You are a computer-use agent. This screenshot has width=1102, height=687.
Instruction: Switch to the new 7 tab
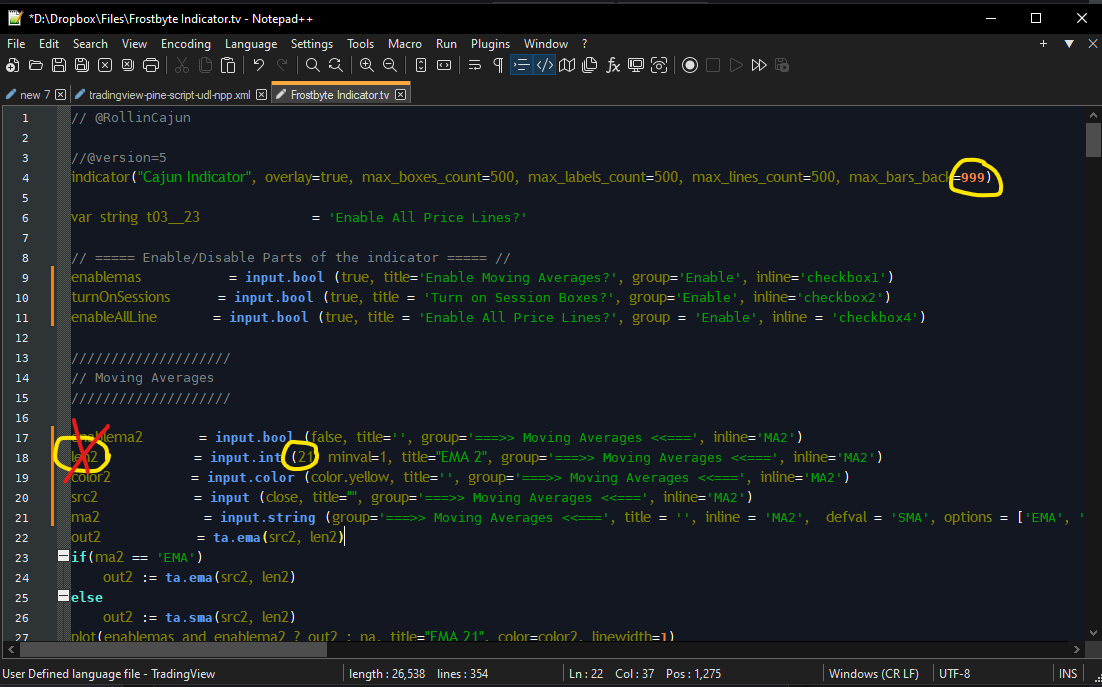[34, 94]
